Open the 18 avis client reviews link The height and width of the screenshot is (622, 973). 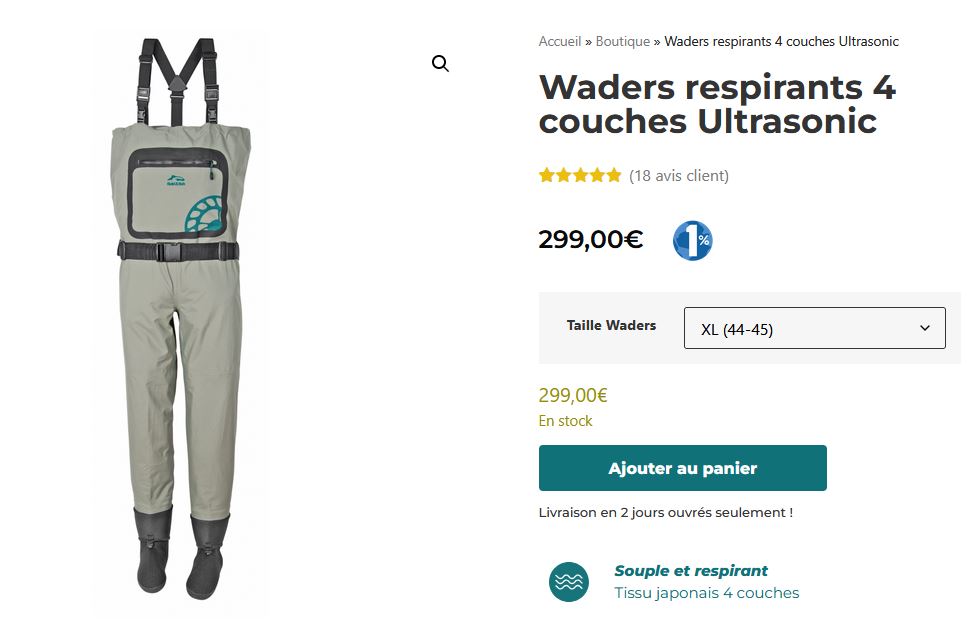tap(679, 176)
